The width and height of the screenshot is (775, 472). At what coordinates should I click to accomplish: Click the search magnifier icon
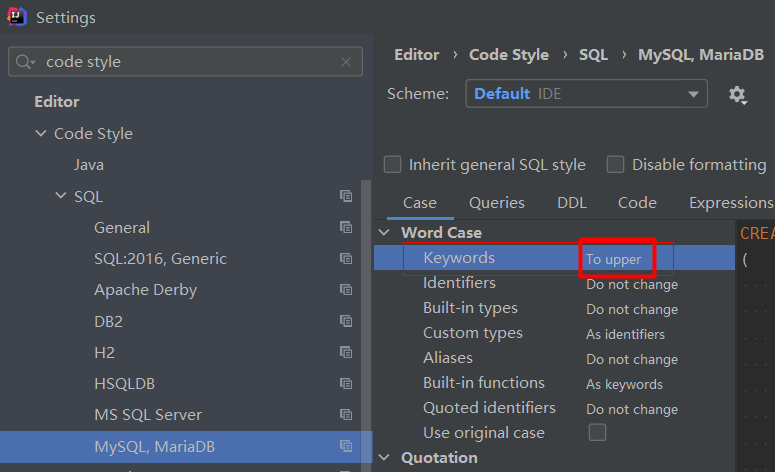click(x=25, y=62)
